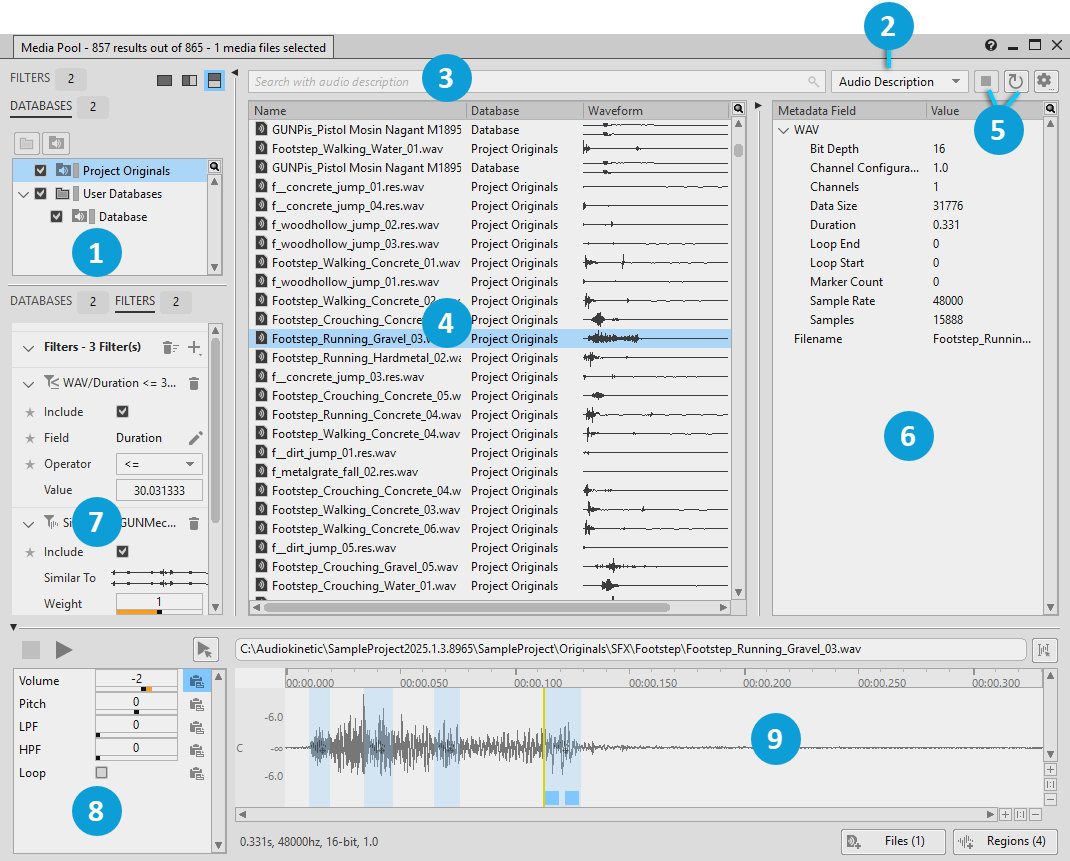
Task: Toggle the User Databases checkbox
Action: [41, 194]
